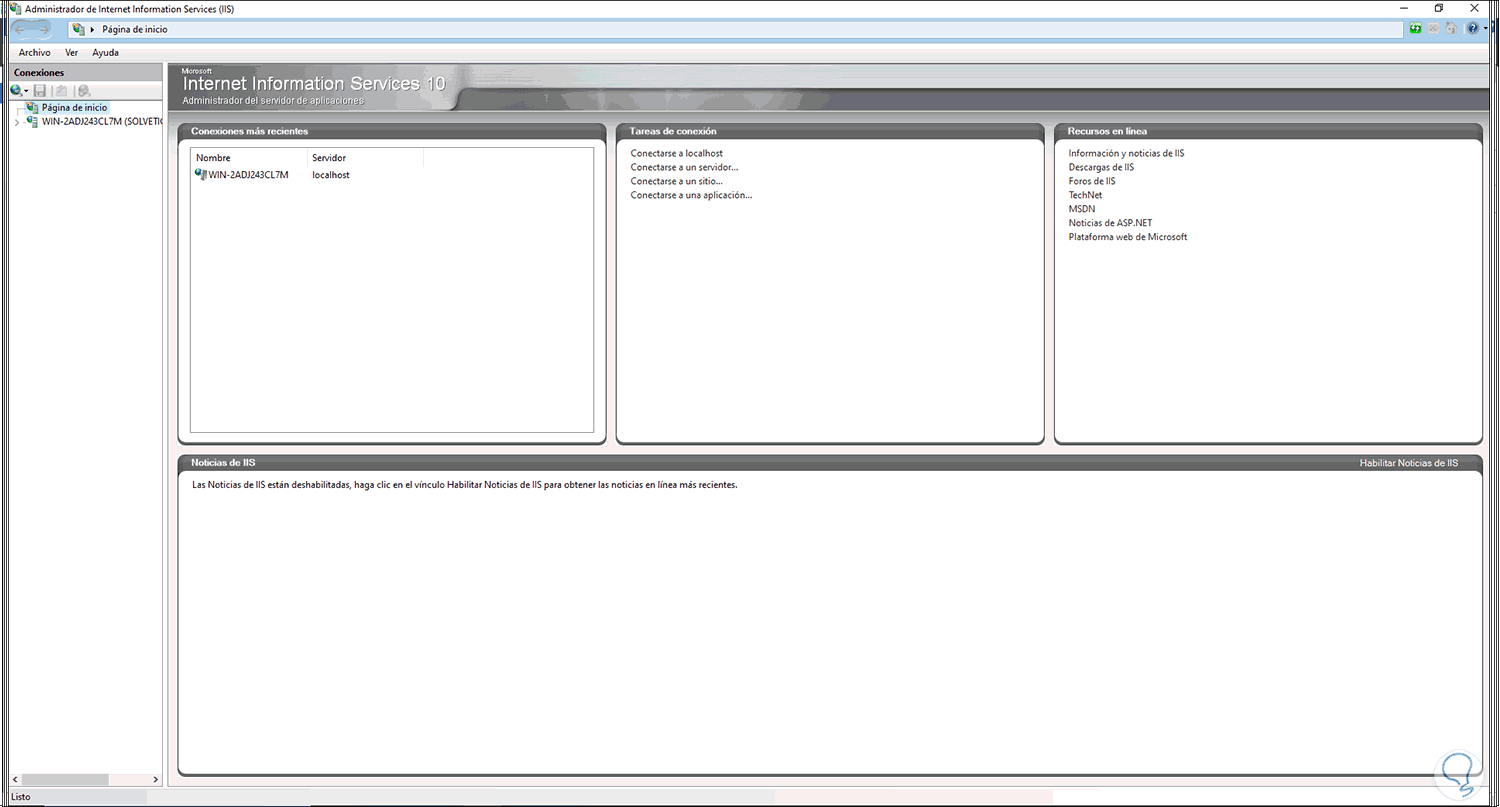This screenshot has width=1500, height=807.
Task: Select Página de inicio in the connections tree
Action: point(74,107)
